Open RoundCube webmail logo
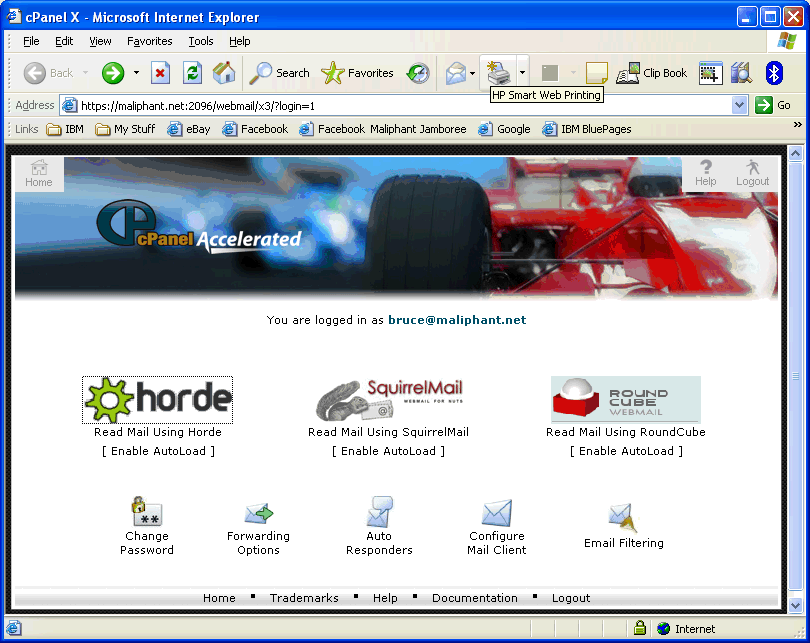This screenshot has width=810, height=643. tap(626, 400)
